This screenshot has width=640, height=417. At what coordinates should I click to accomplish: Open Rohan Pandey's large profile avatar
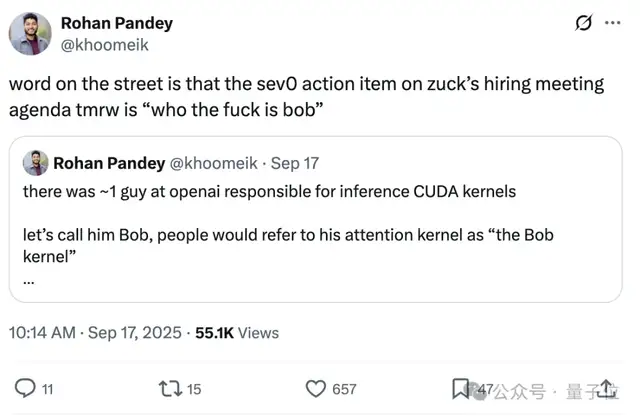tap(30, 33)
